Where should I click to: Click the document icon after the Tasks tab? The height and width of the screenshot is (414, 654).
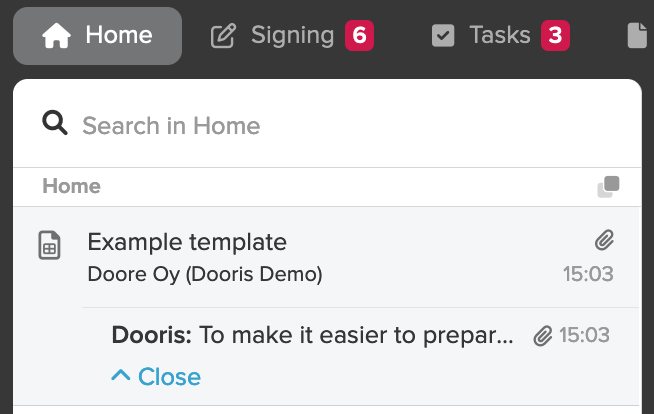click(637, 35)
